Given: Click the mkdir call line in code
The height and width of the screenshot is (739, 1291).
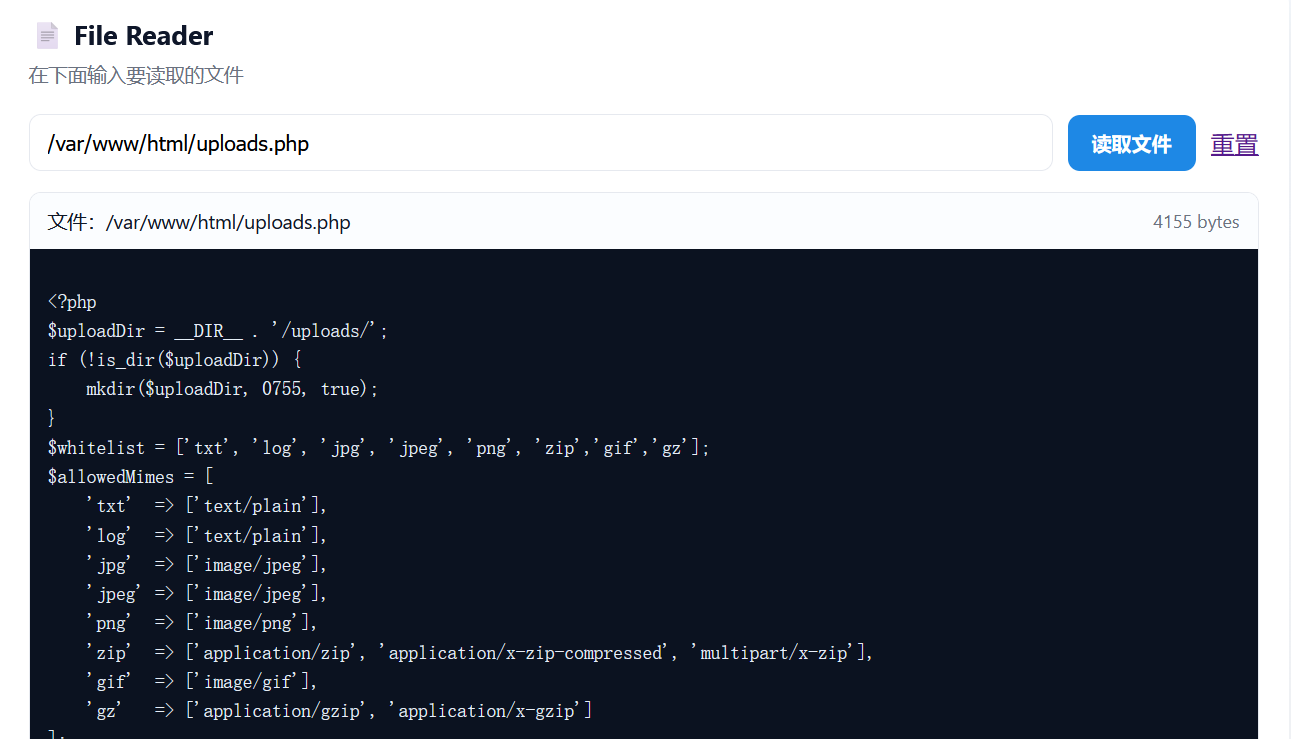Looking at the screenshot, I should [x=232, y=389].
